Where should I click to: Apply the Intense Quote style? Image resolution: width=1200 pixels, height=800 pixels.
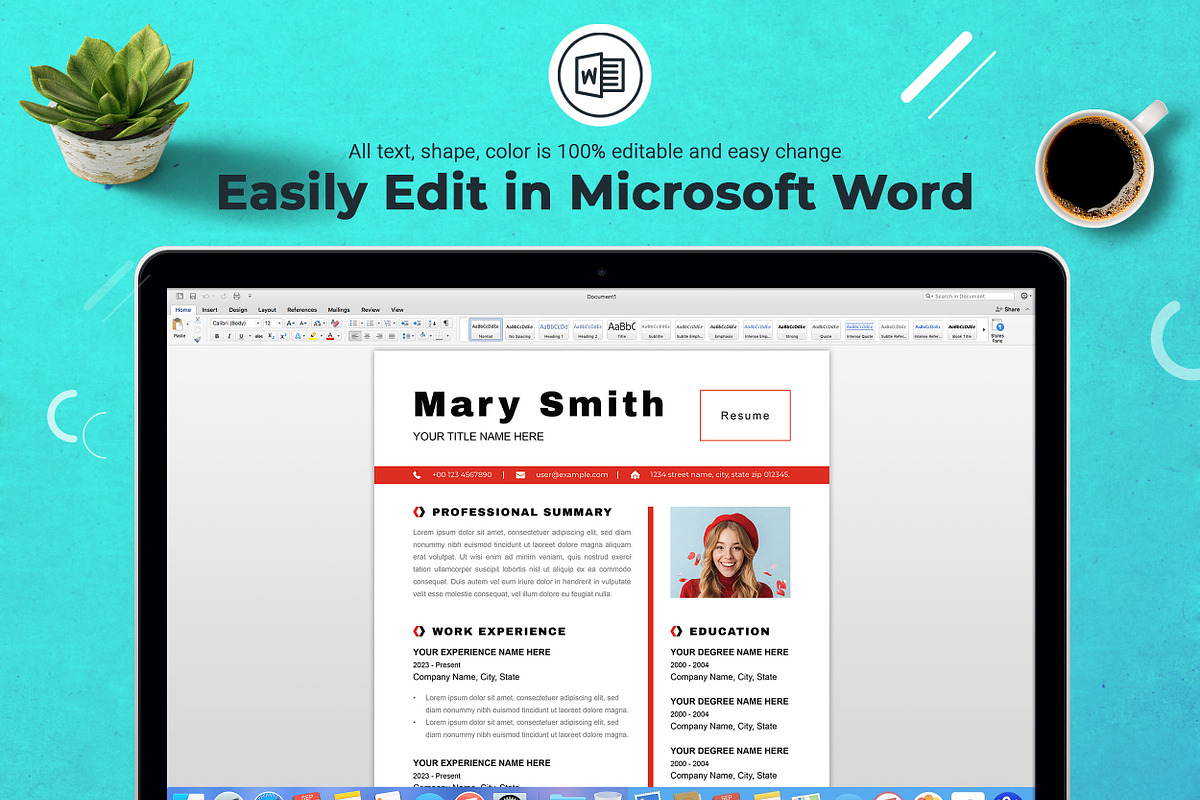tap(860, 330)
